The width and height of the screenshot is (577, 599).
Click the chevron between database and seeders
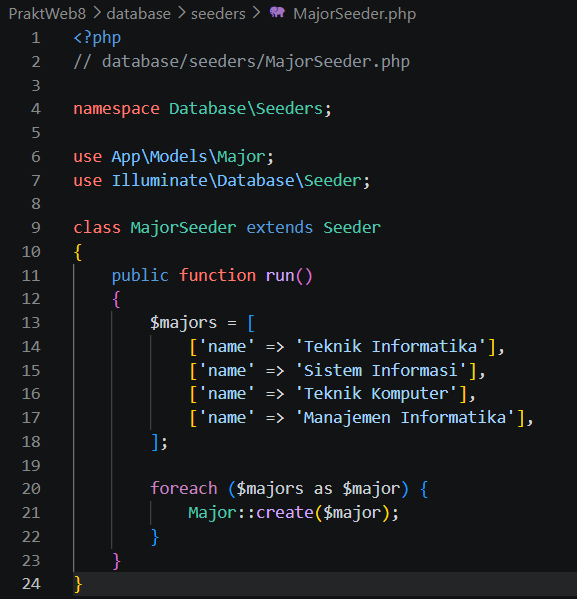pos(181,13)
